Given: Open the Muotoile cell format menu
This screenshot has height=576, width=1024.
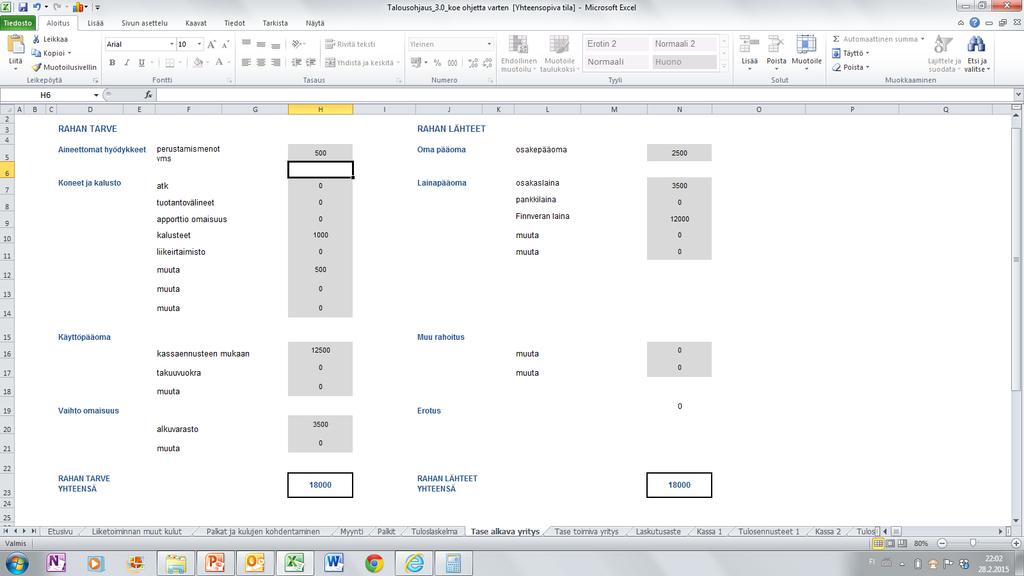Looking at the screenshot, I should [x=806, y=52].
